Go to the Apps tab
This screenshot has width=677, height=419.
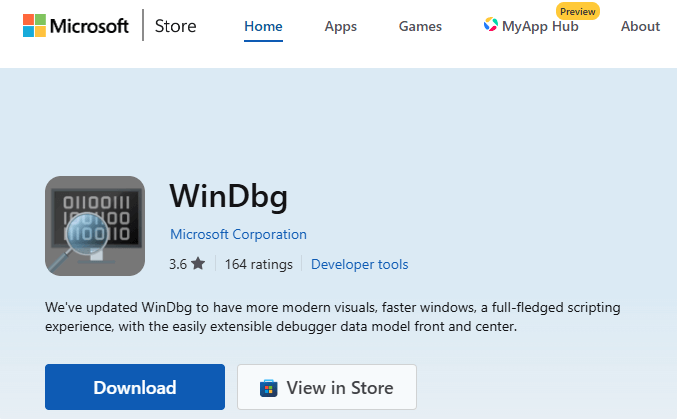(x=341, y=26)
